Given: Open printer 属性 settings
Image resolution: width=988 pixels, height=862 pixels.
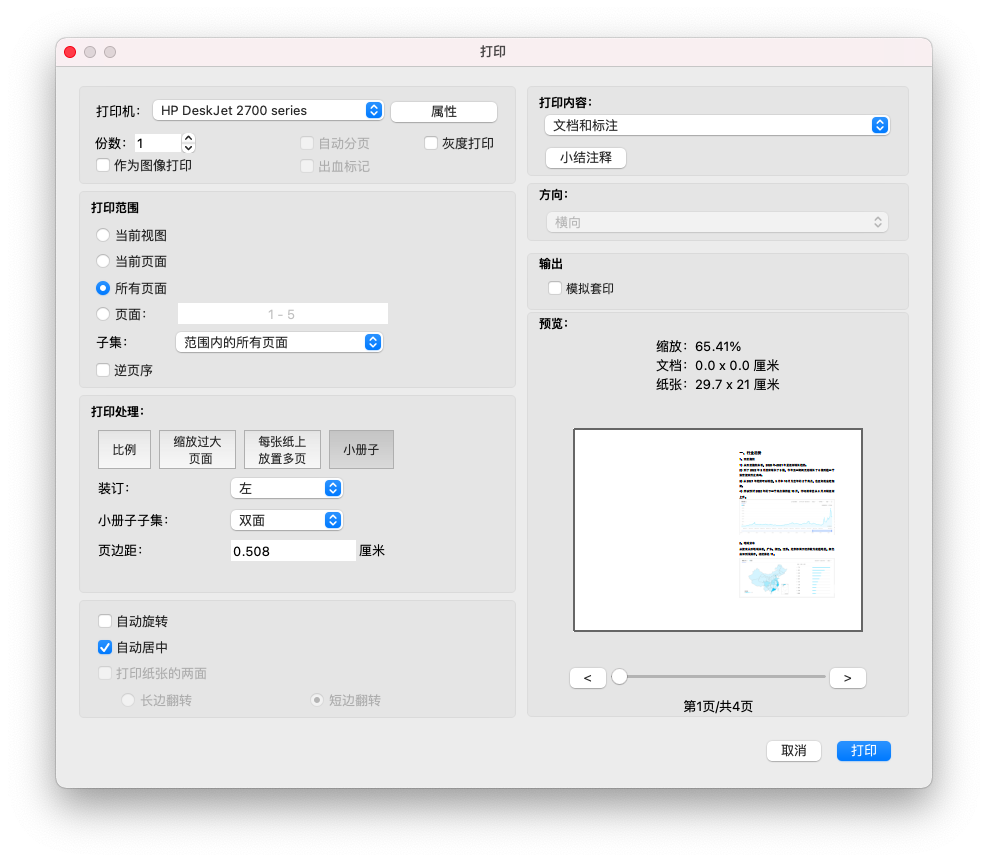Looking at the screenshot, I should (443, 112).
